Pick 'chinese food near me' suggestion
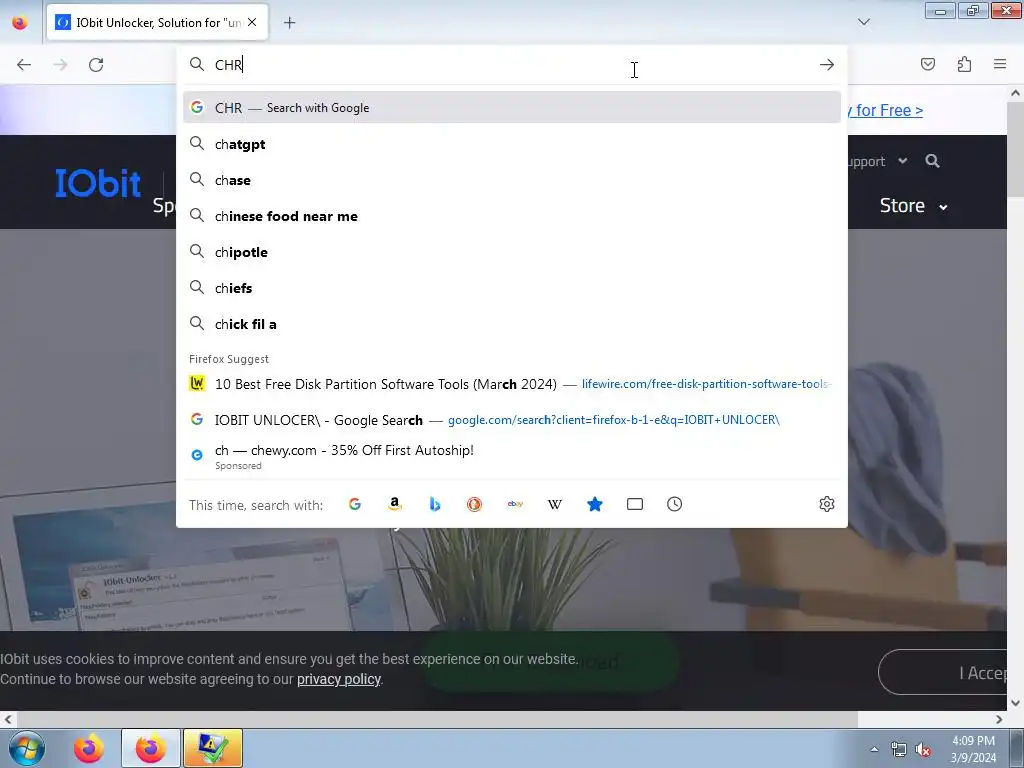Image resolution: width=1024 pixels, height=768 pixels. pos(512,216)
